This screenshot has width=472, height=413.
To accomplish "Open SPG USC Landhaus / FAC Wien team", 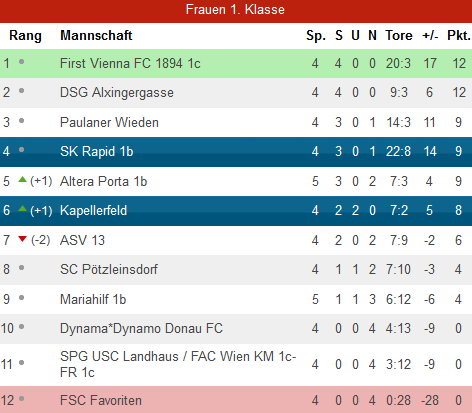I will (178, 364).
